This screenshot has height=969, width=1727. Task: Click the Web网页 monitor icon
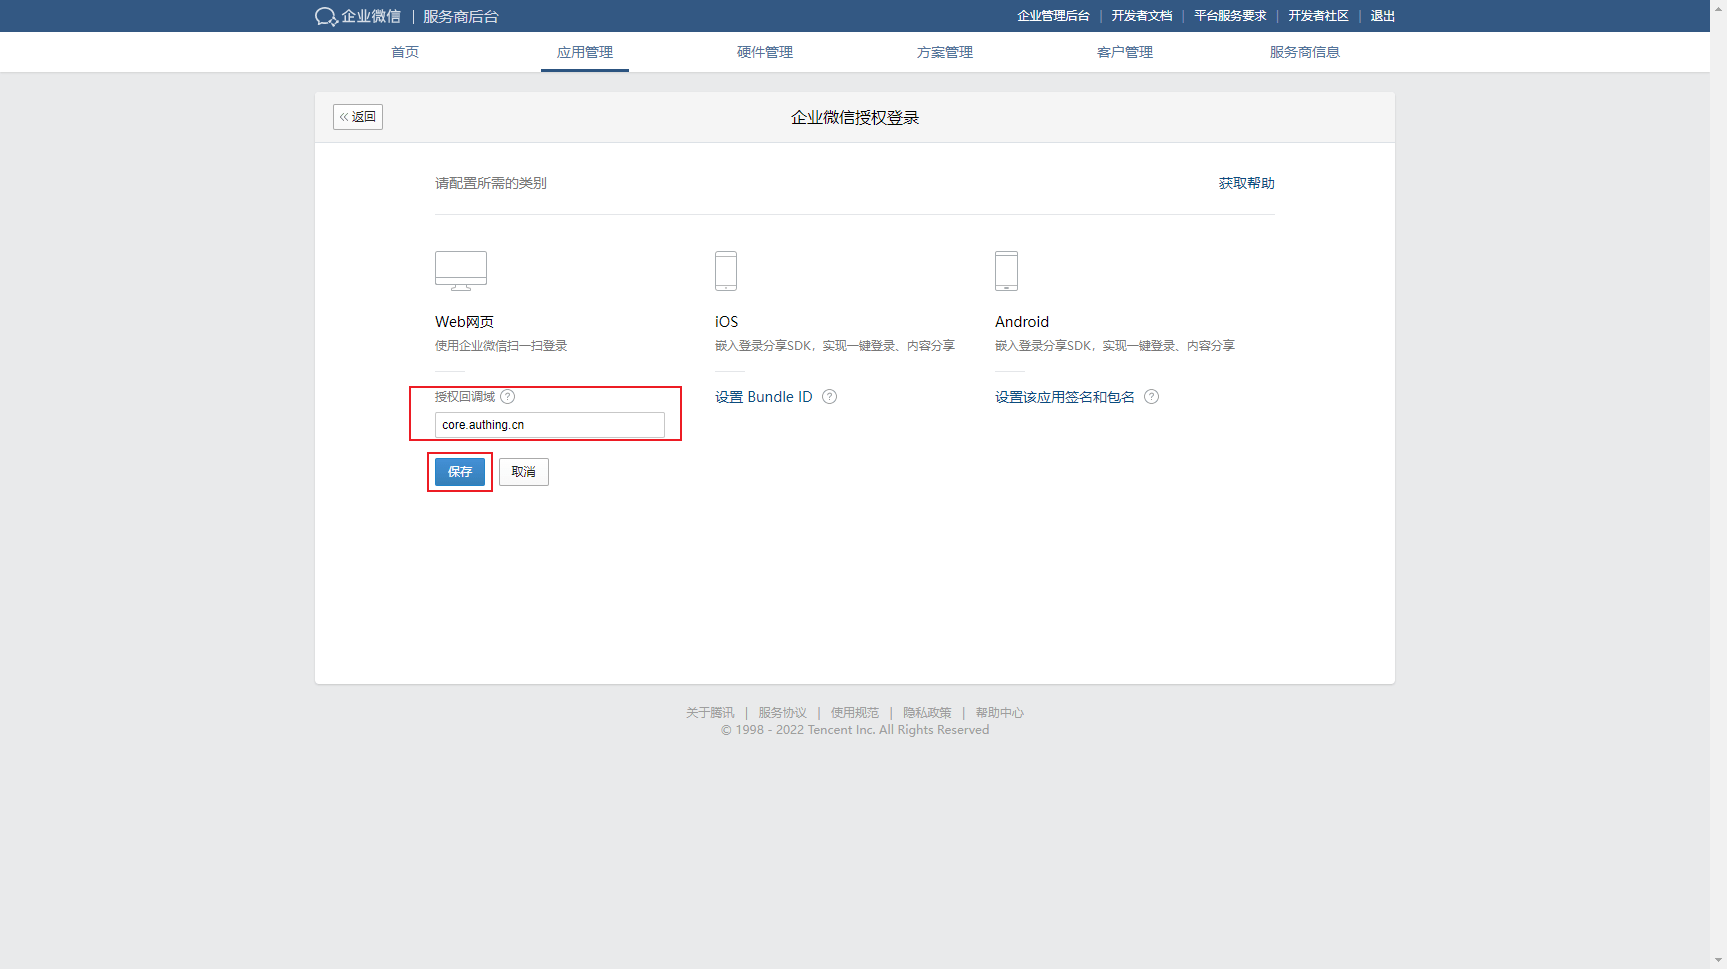tap(461, 271)
